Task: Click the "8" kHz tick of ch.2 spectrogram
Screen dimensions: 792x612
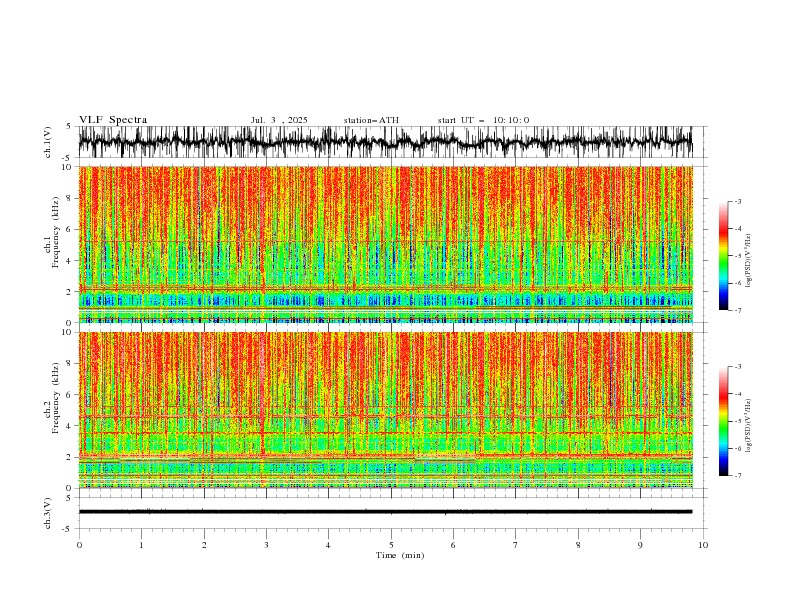Action: click(70, 363)
